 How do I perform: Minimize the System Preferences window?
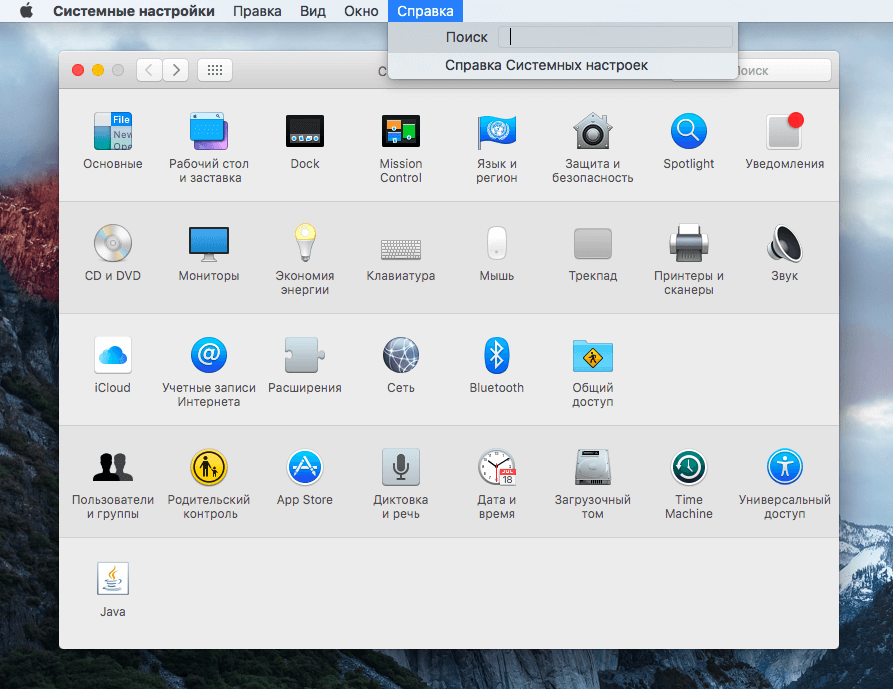98,70
